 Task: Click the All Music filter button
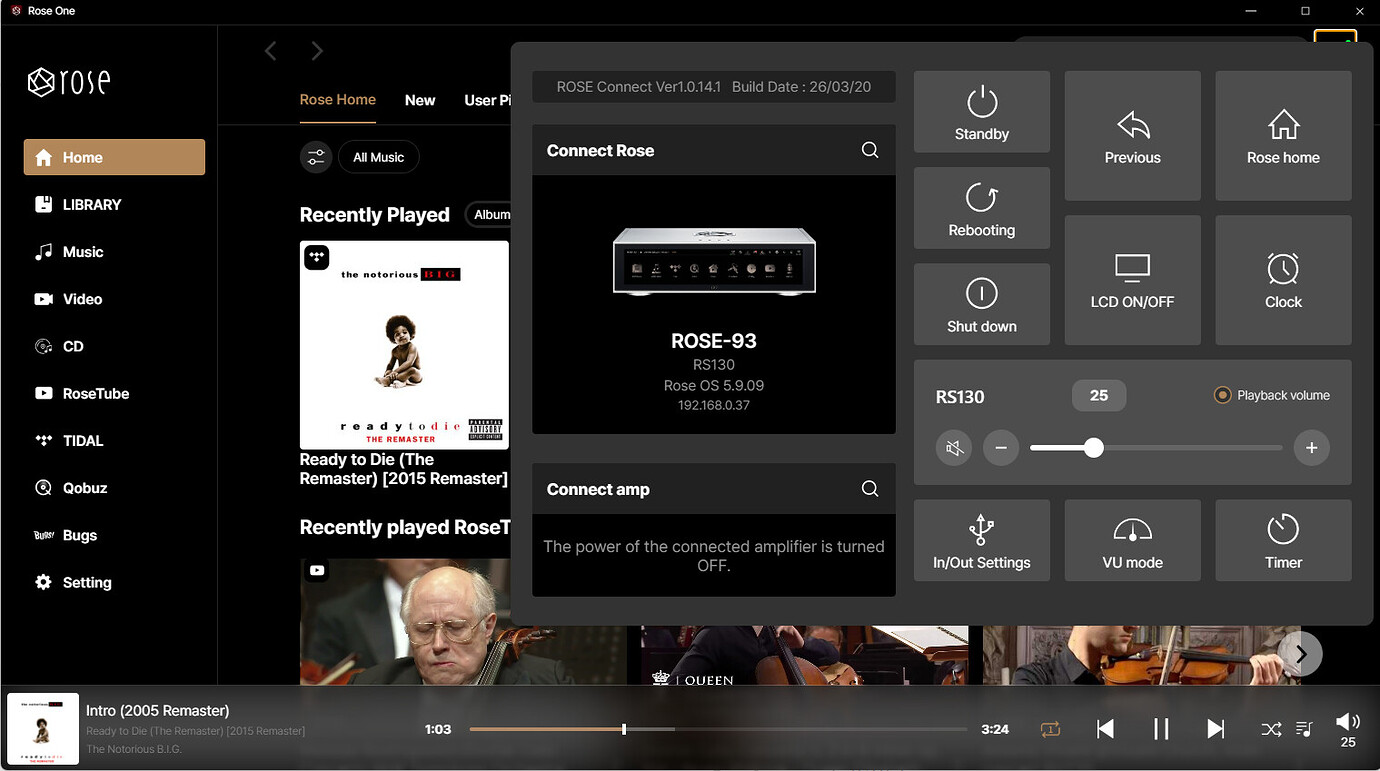pos(379,157)
